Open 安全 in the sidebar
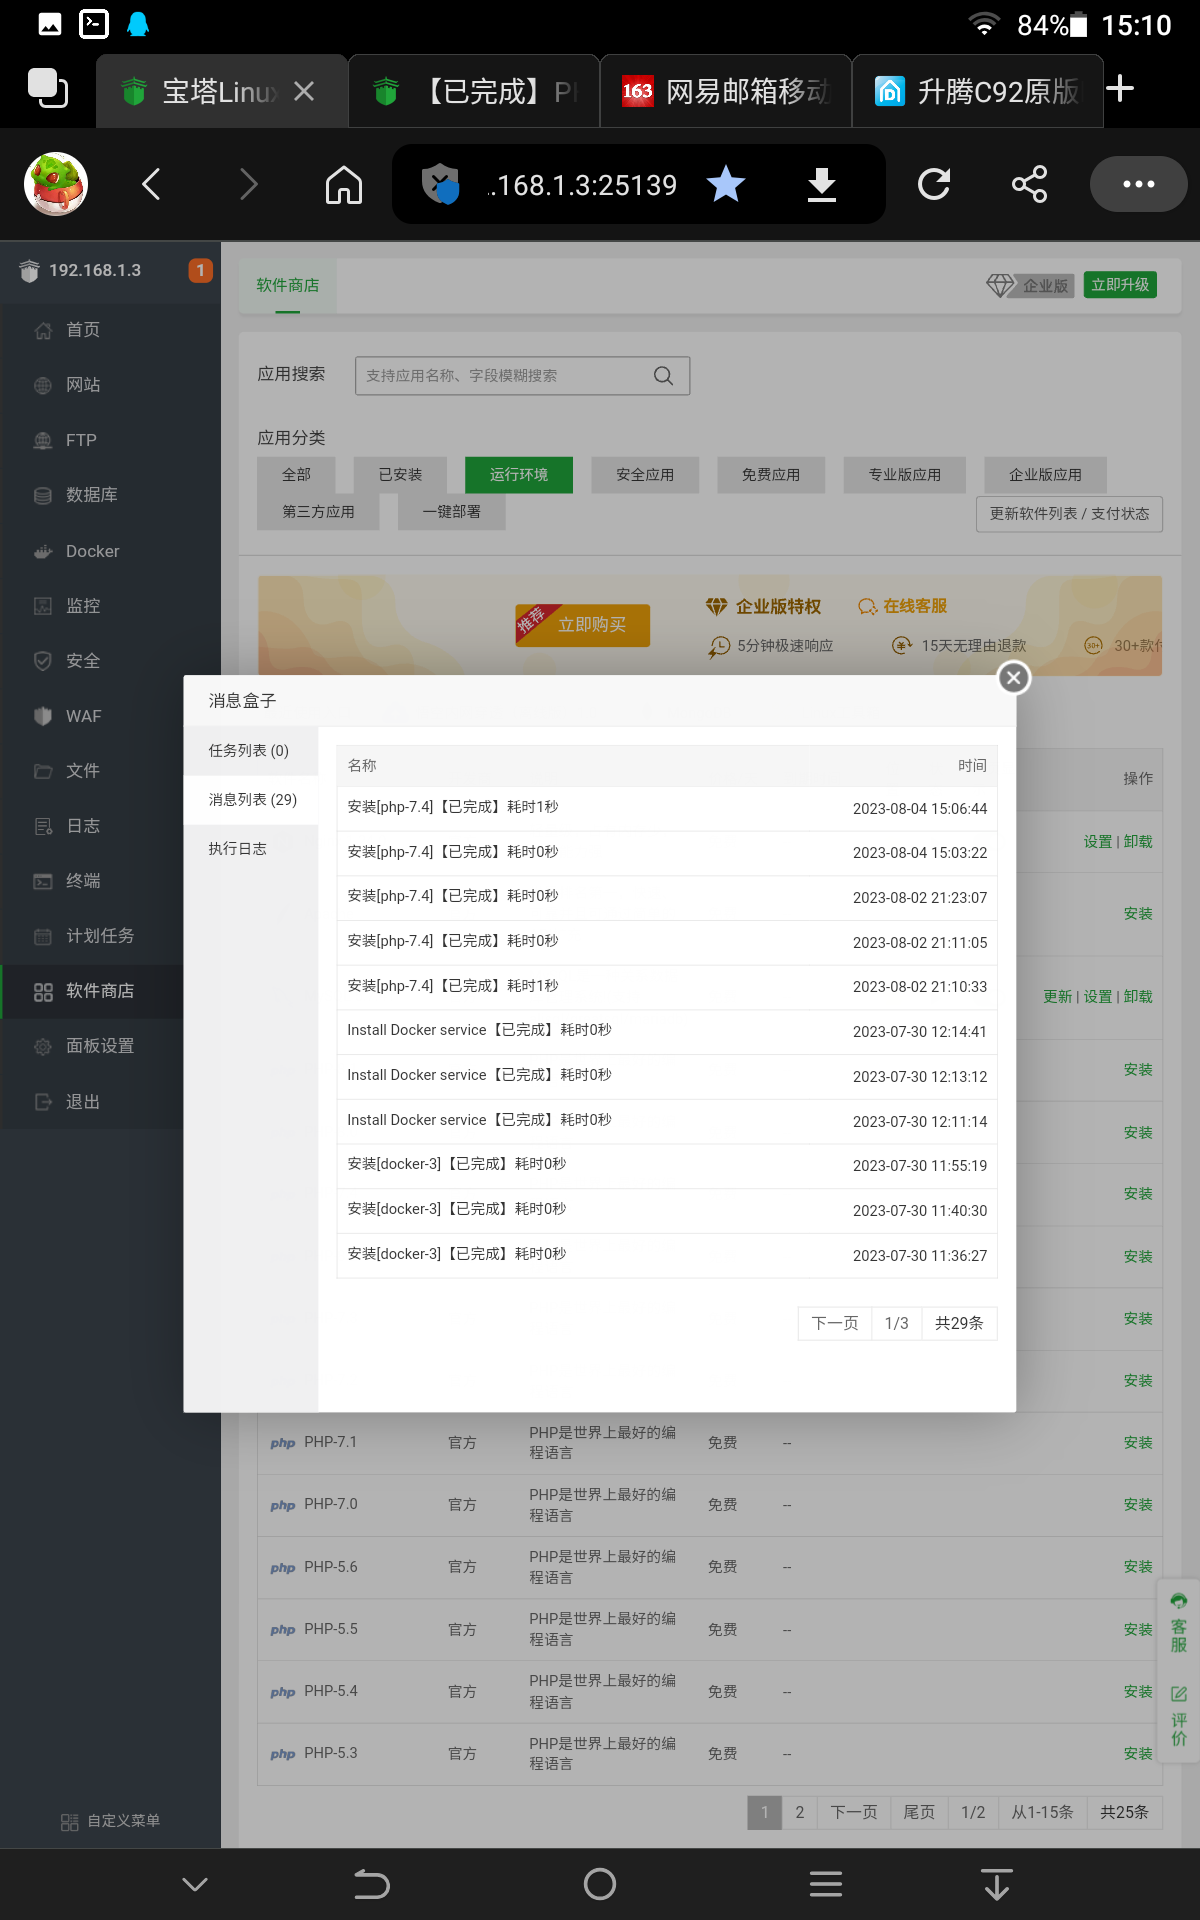1200x1920 pixels. point(83,661)
